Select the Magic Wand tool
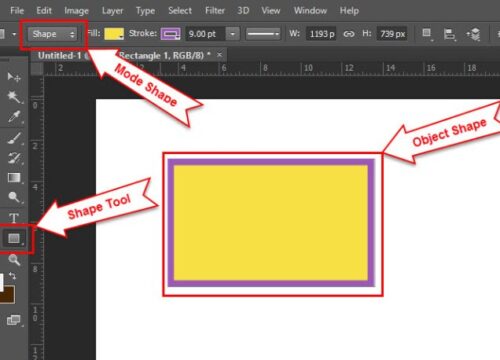Screen dimensions: 500x360 14,97
